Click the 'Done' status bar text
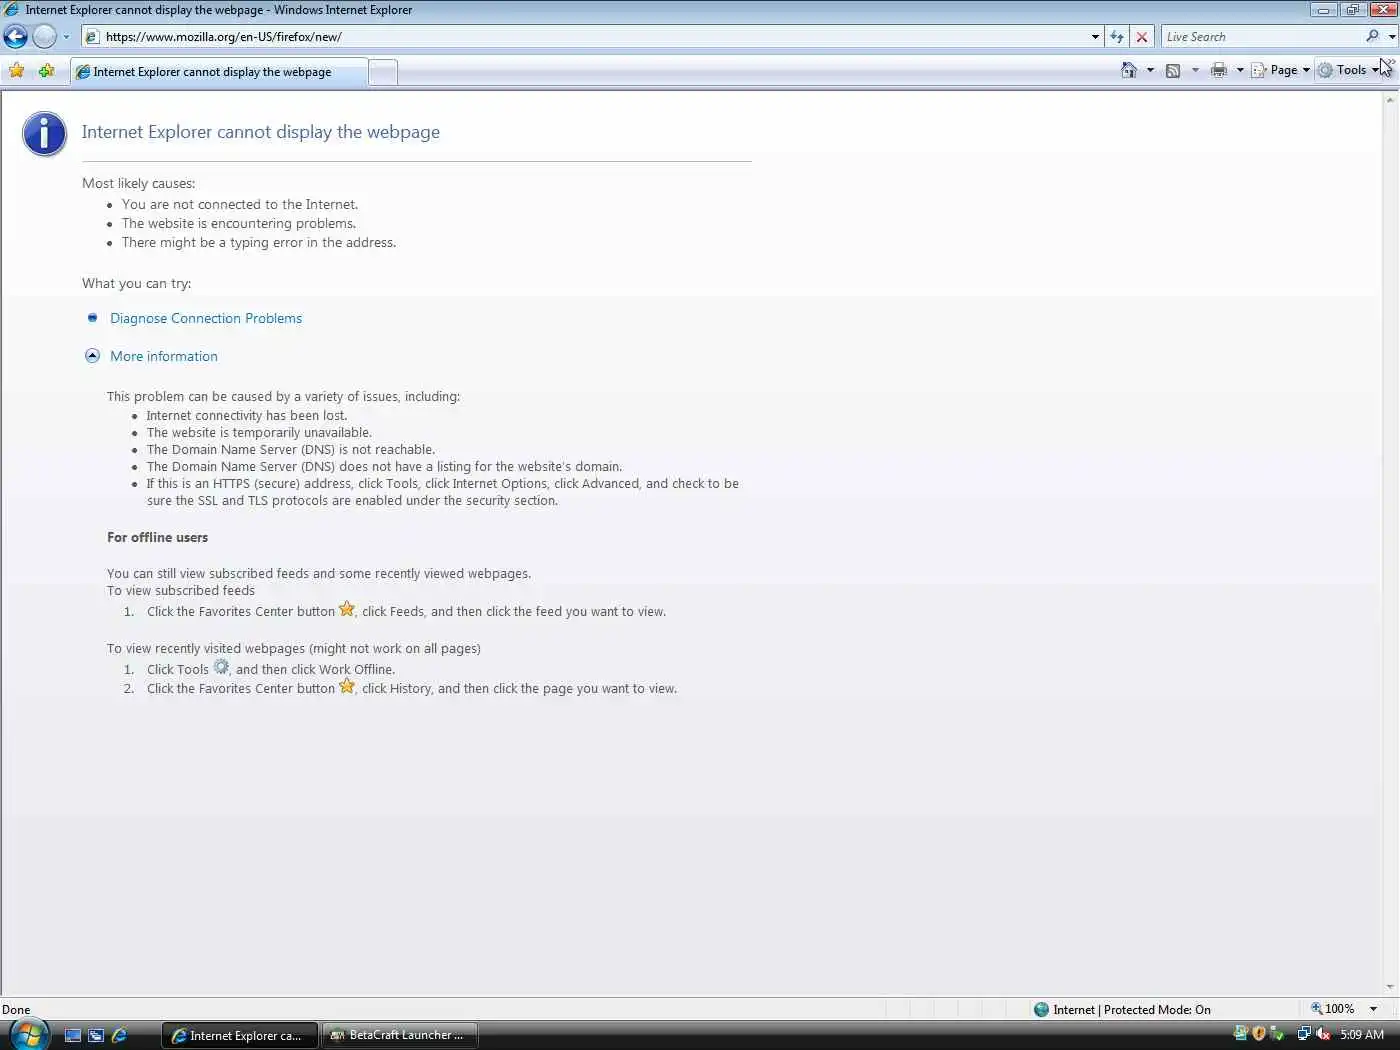 pos(16,1010)
